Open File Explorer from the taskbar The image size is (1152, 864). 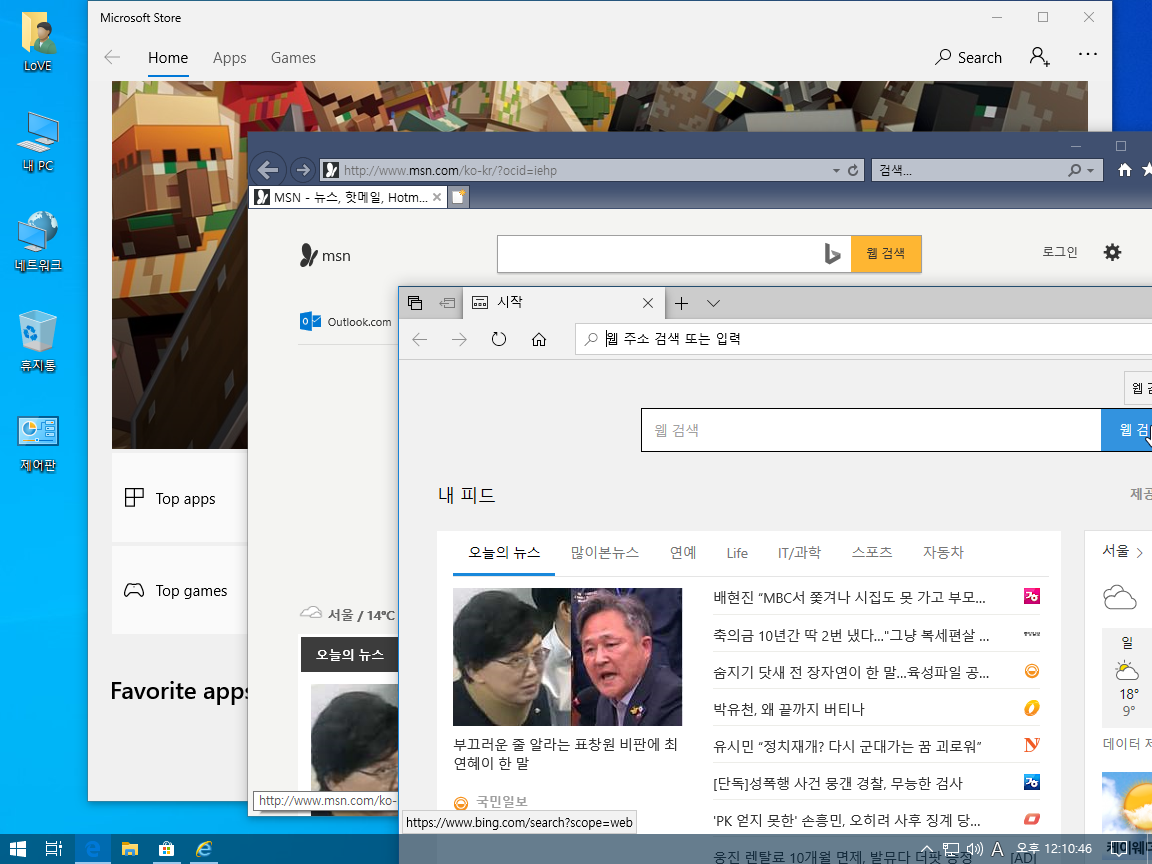pyautogui.click(x=130, y=849)
